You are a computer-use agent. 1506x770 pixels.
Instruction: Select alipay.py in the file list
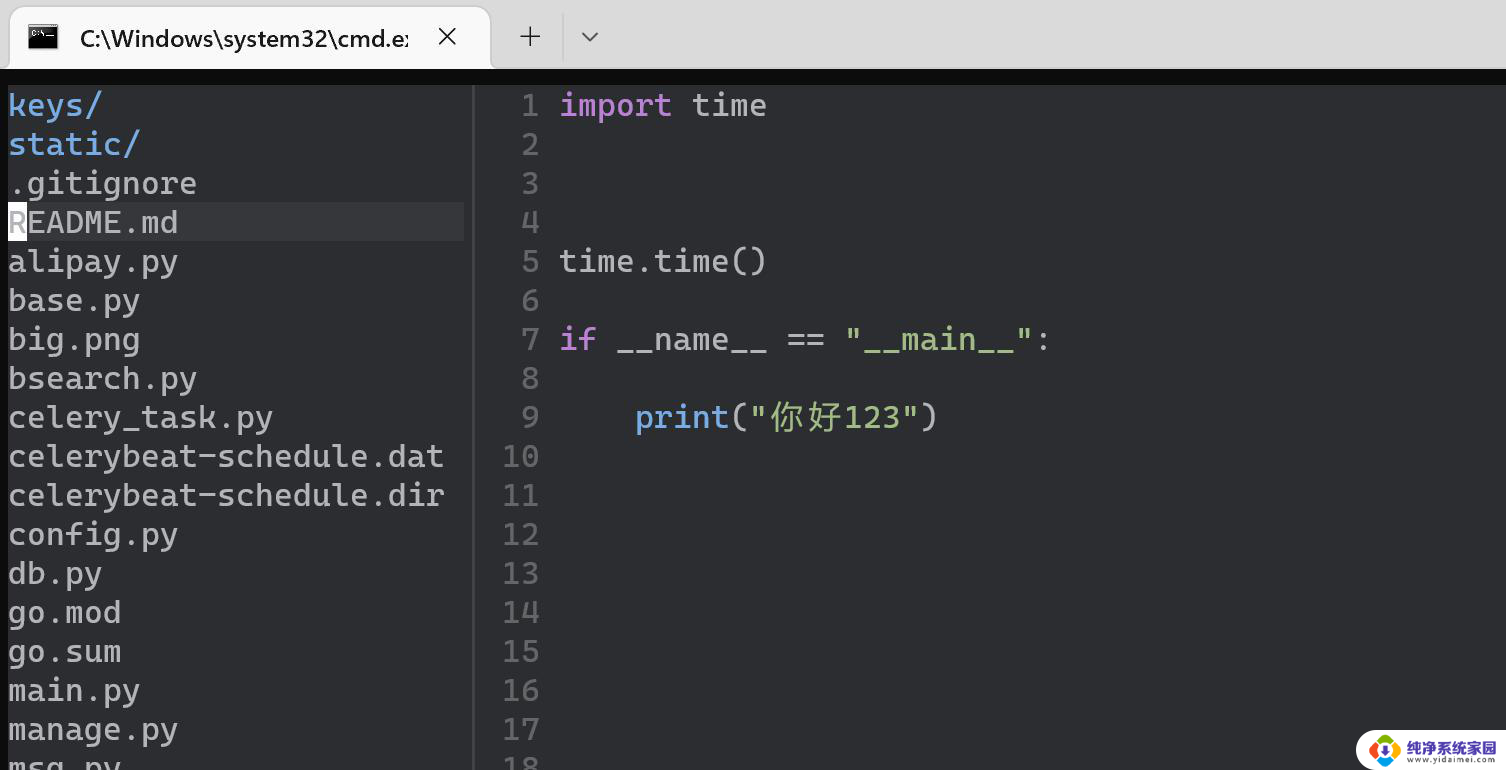93,262
